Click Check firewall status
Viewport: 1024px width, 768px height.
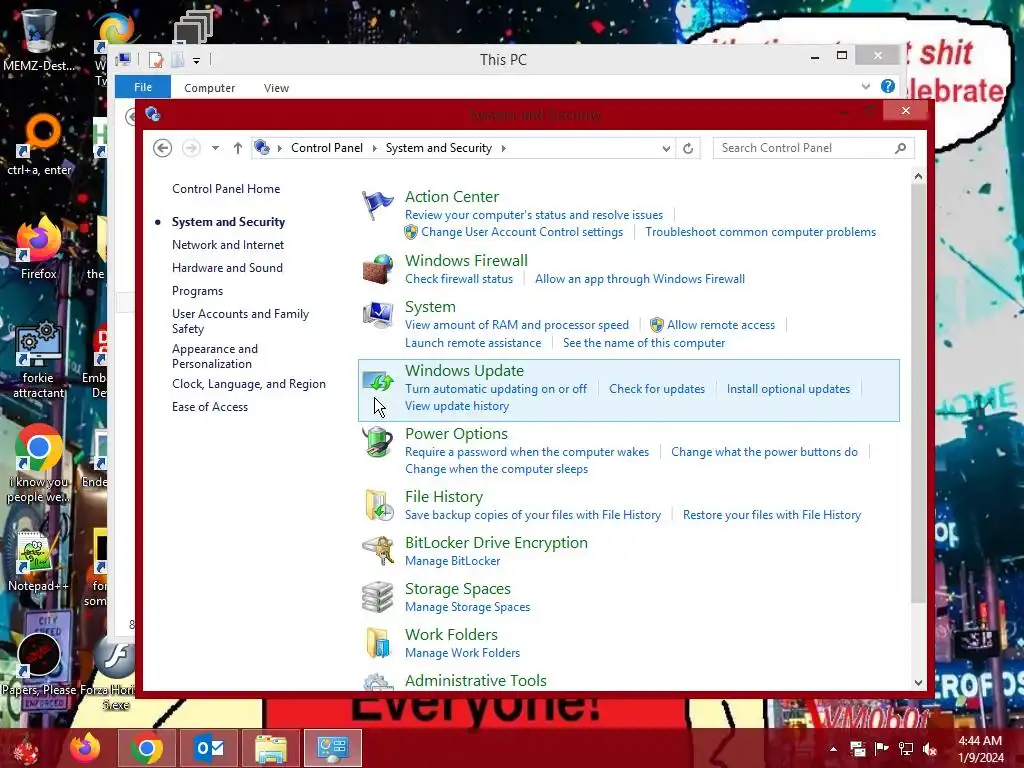(458, 279)
